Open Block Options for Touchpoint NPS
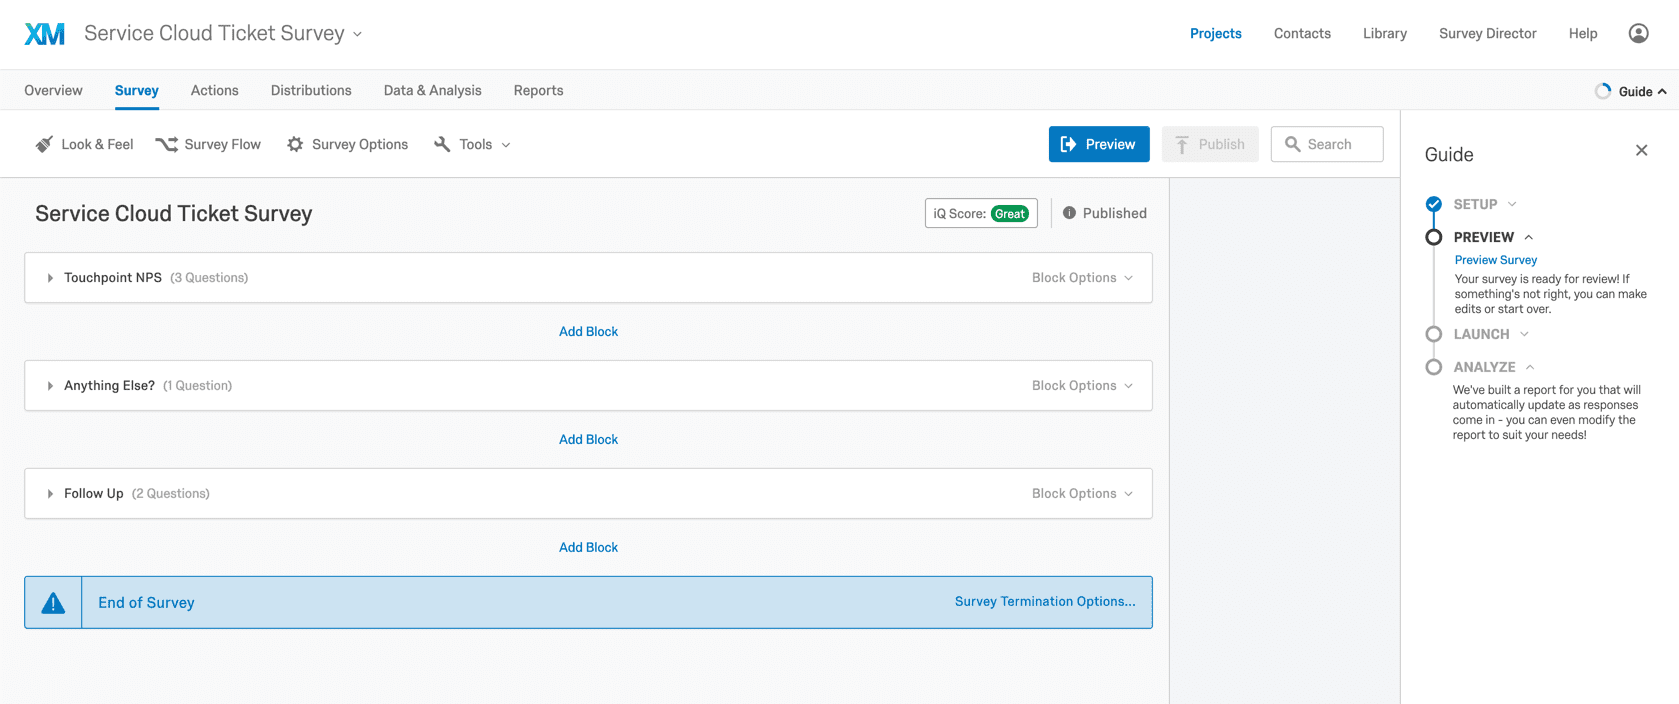This screenshot has height=704, width=1679. [x=1082, y=278]
